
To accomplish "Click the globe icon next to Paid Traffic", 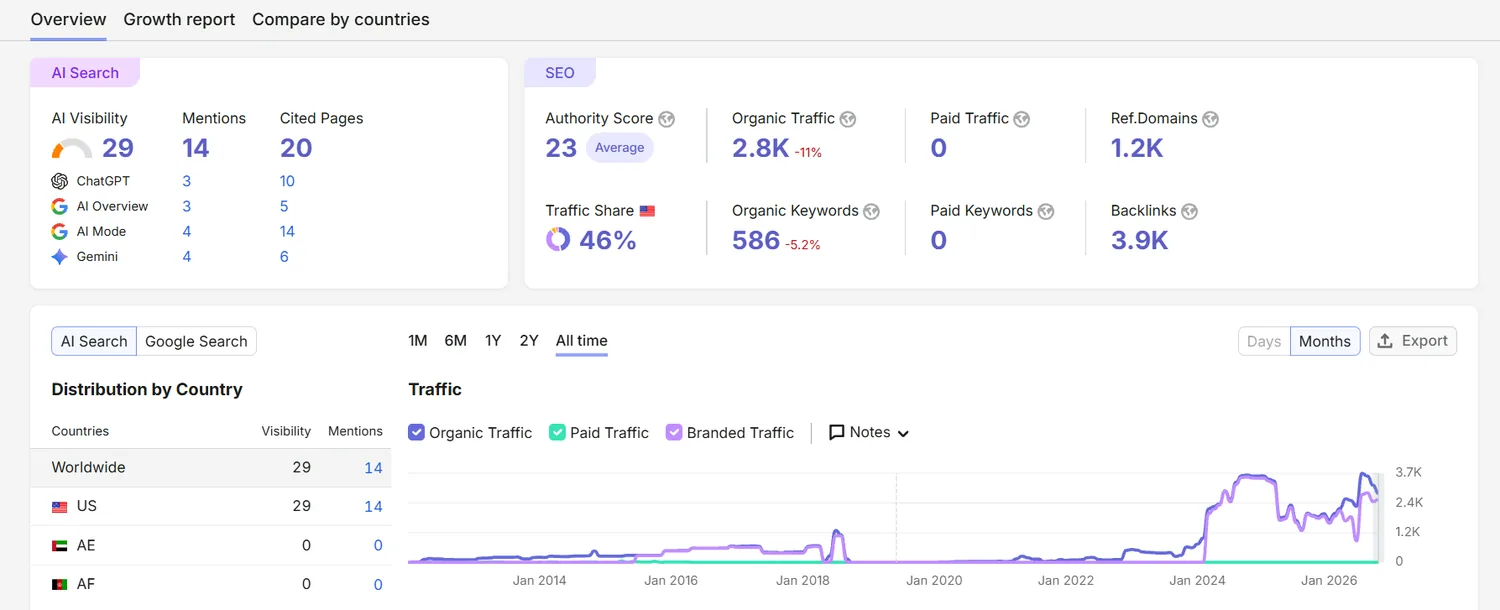I will click(x=1022, y=119).
